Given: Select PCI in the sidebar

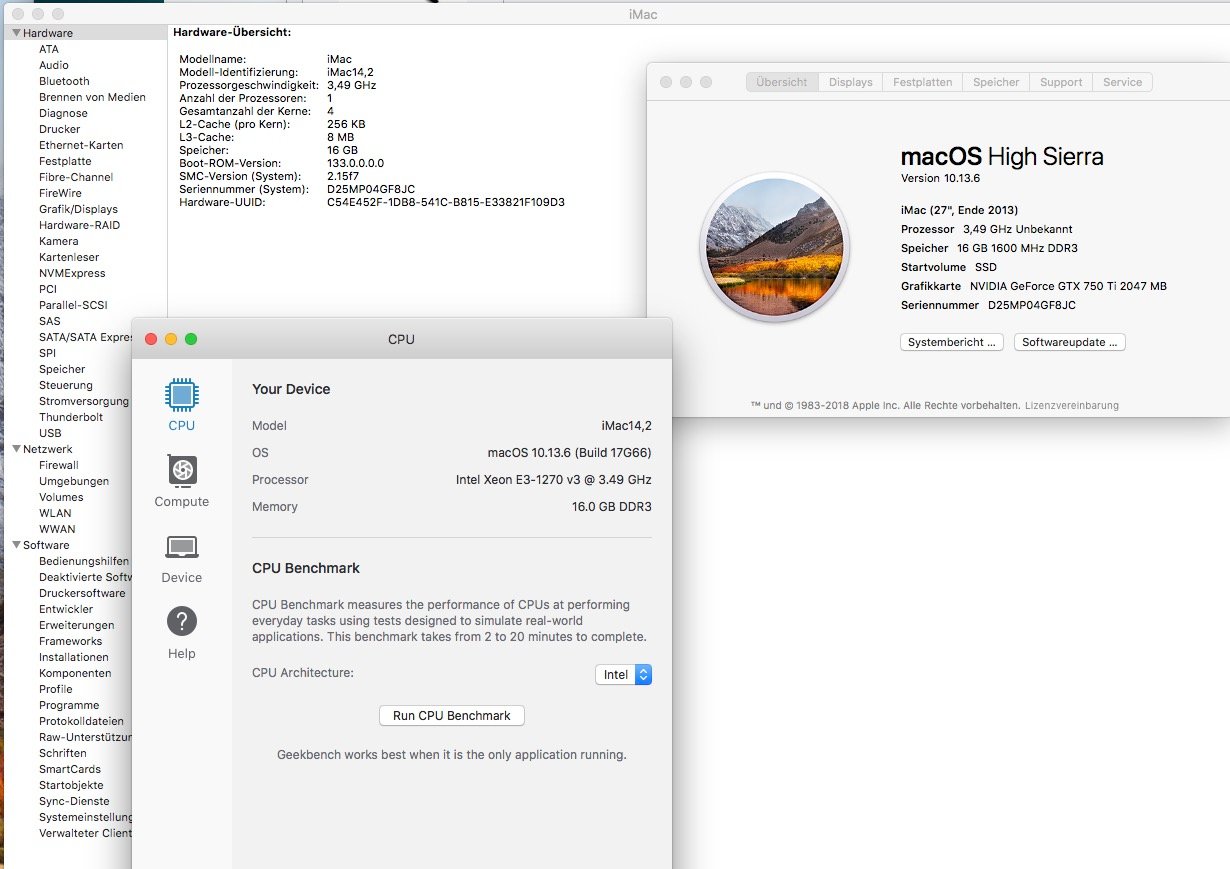Looking at the screenshot, I should [48, 289].
